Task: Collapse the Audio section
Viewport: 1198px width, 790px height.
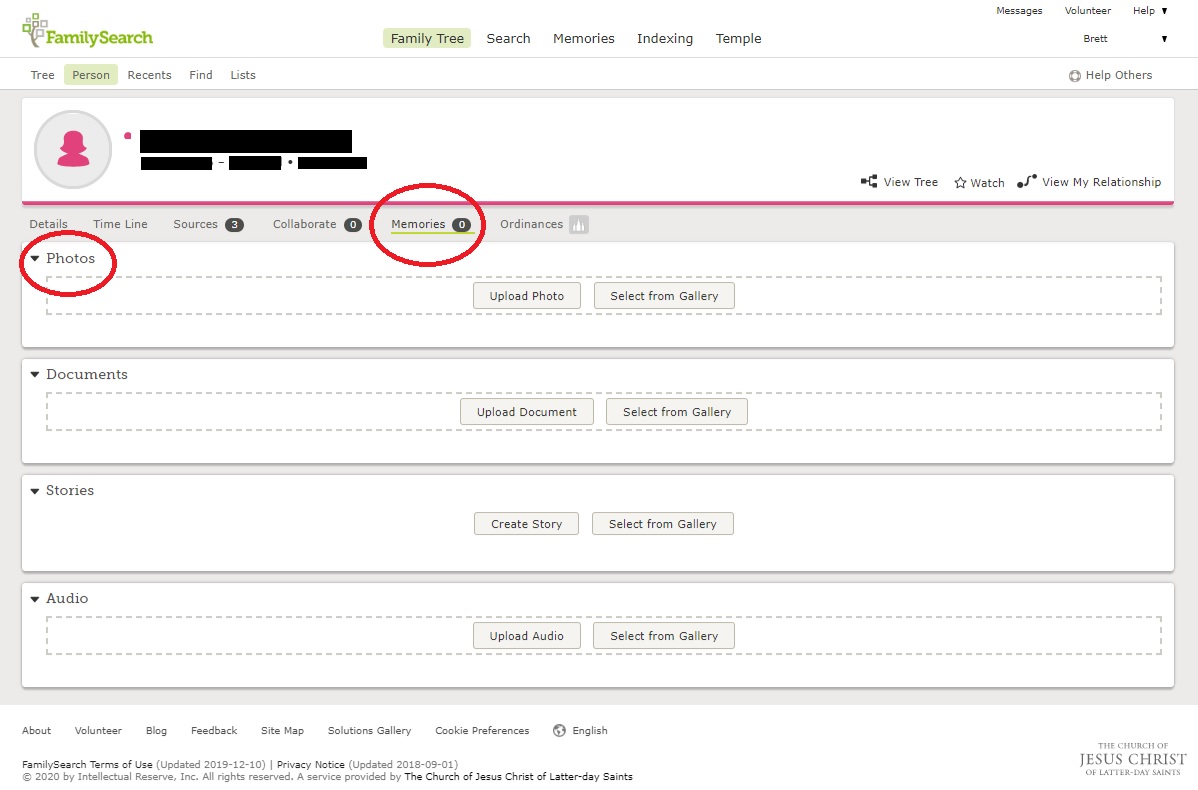Action: click(x=34, y=599)
